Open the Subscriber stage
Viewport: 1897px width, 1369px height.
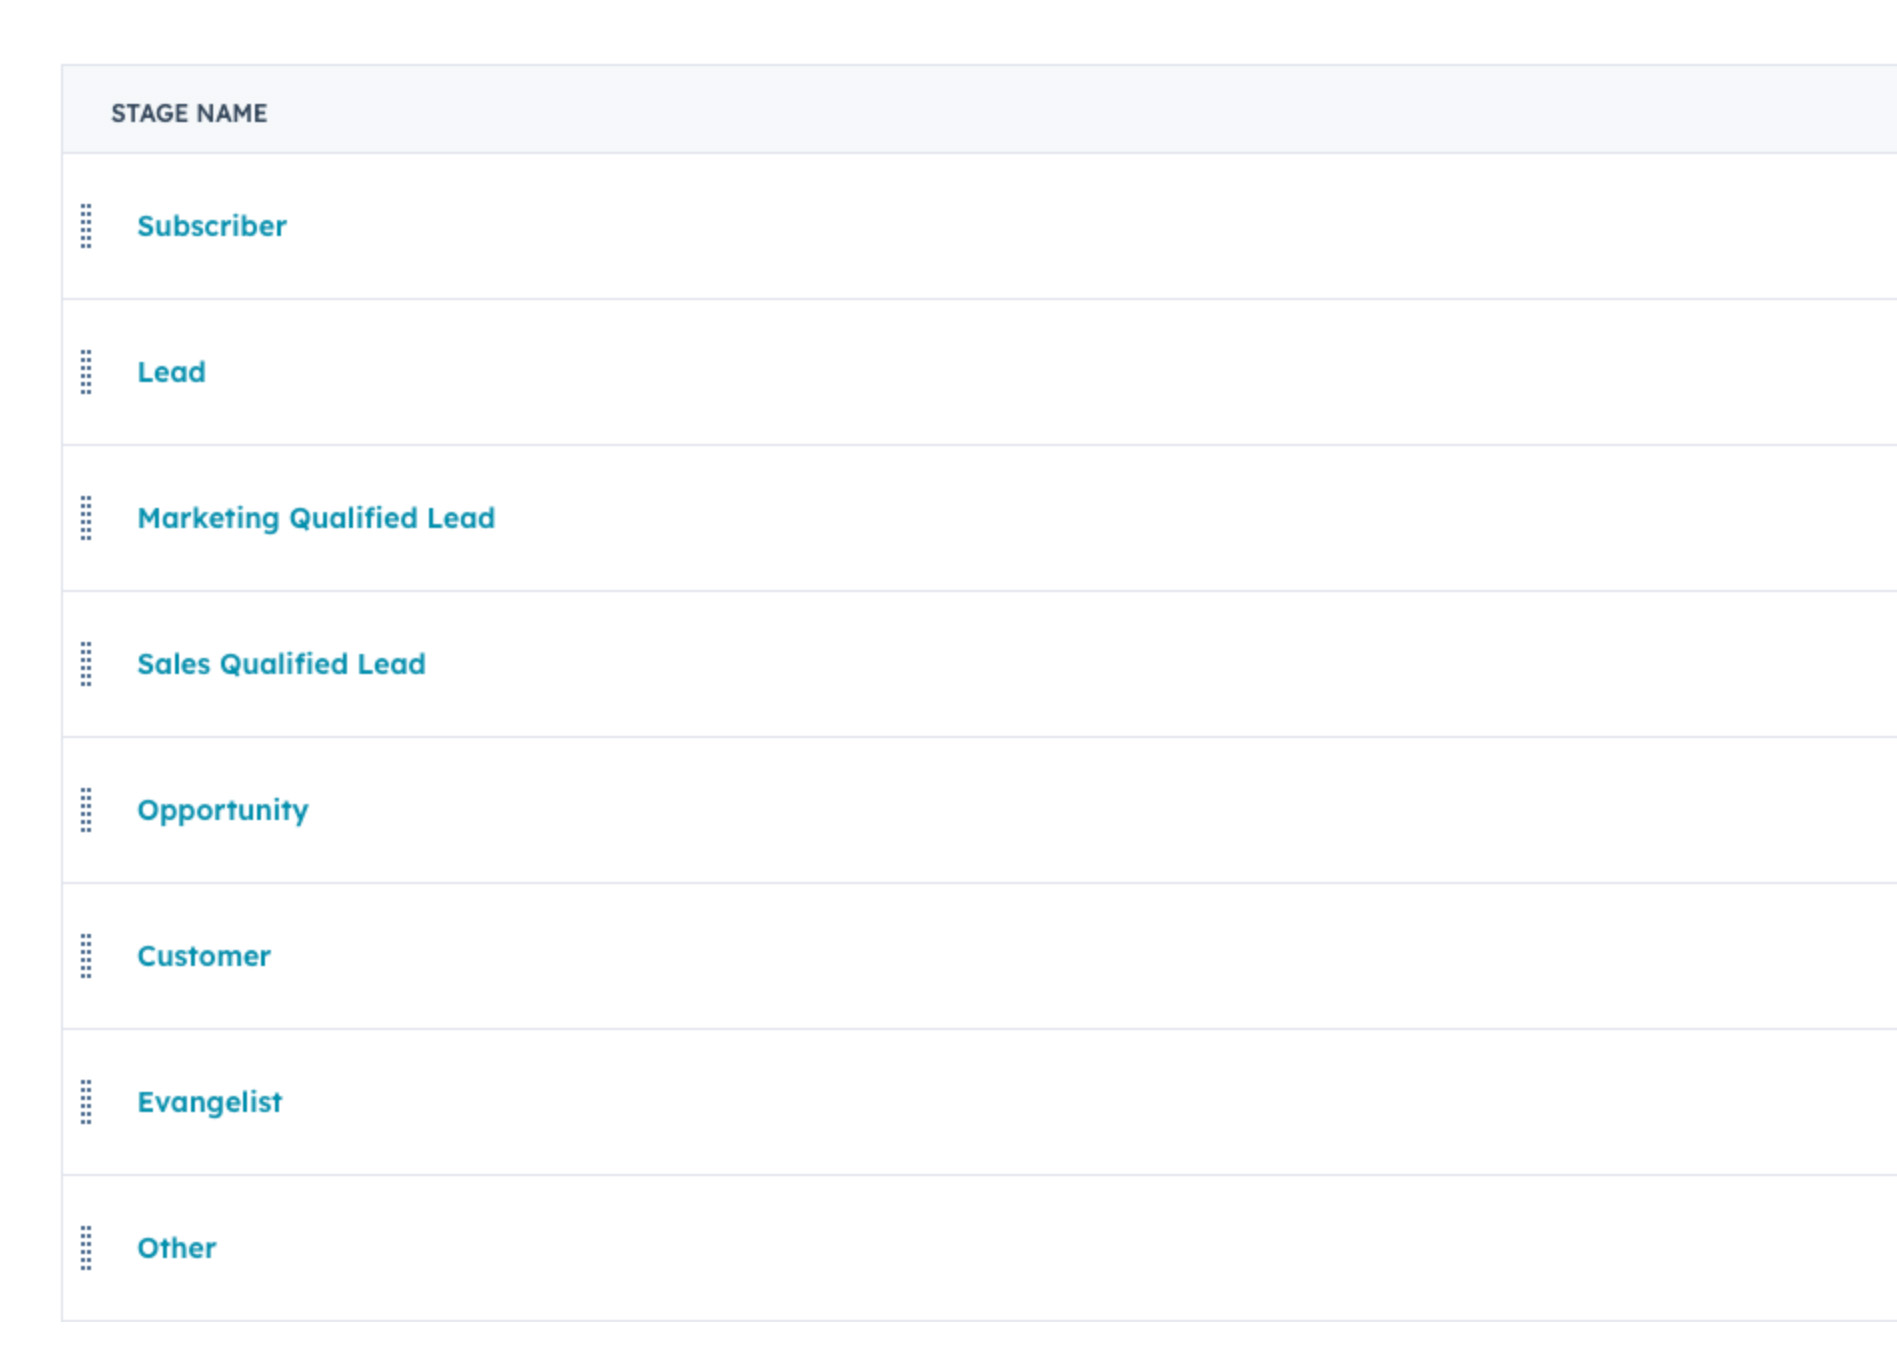point(212,226)
